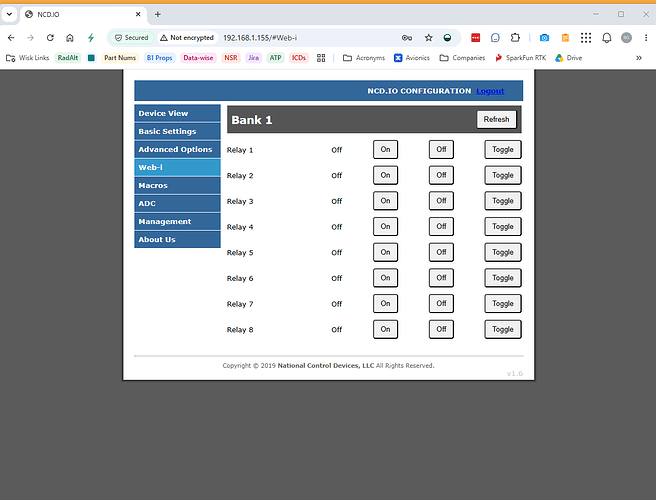Open the Management page
This screenshot has width=656, height=500.
pos(177,221)
